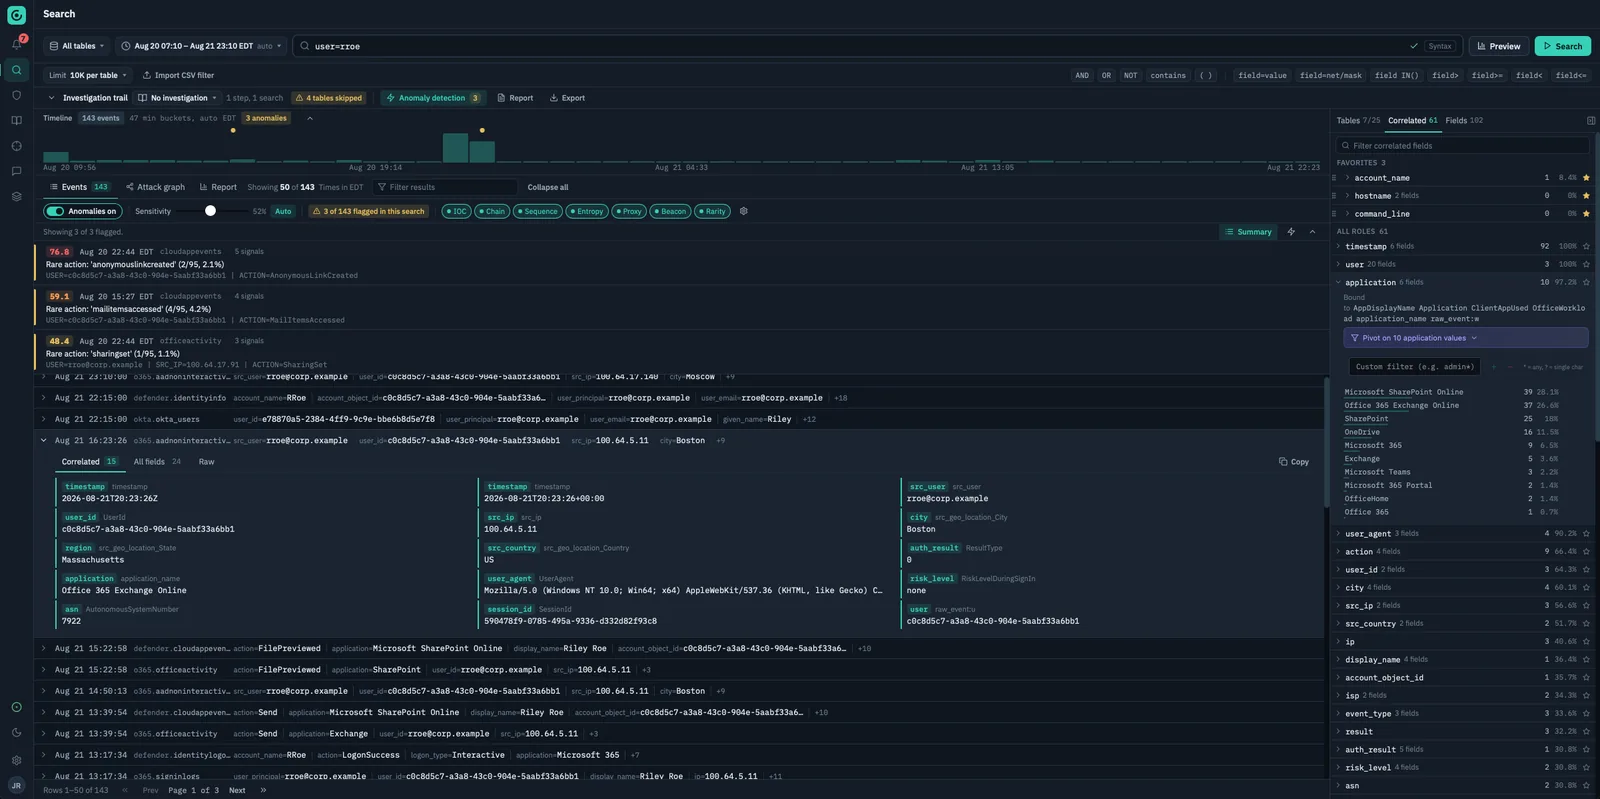This screenshot has width=1600, height=799.
Task: Open the All tables dropdown
Action: click(78, 46)
